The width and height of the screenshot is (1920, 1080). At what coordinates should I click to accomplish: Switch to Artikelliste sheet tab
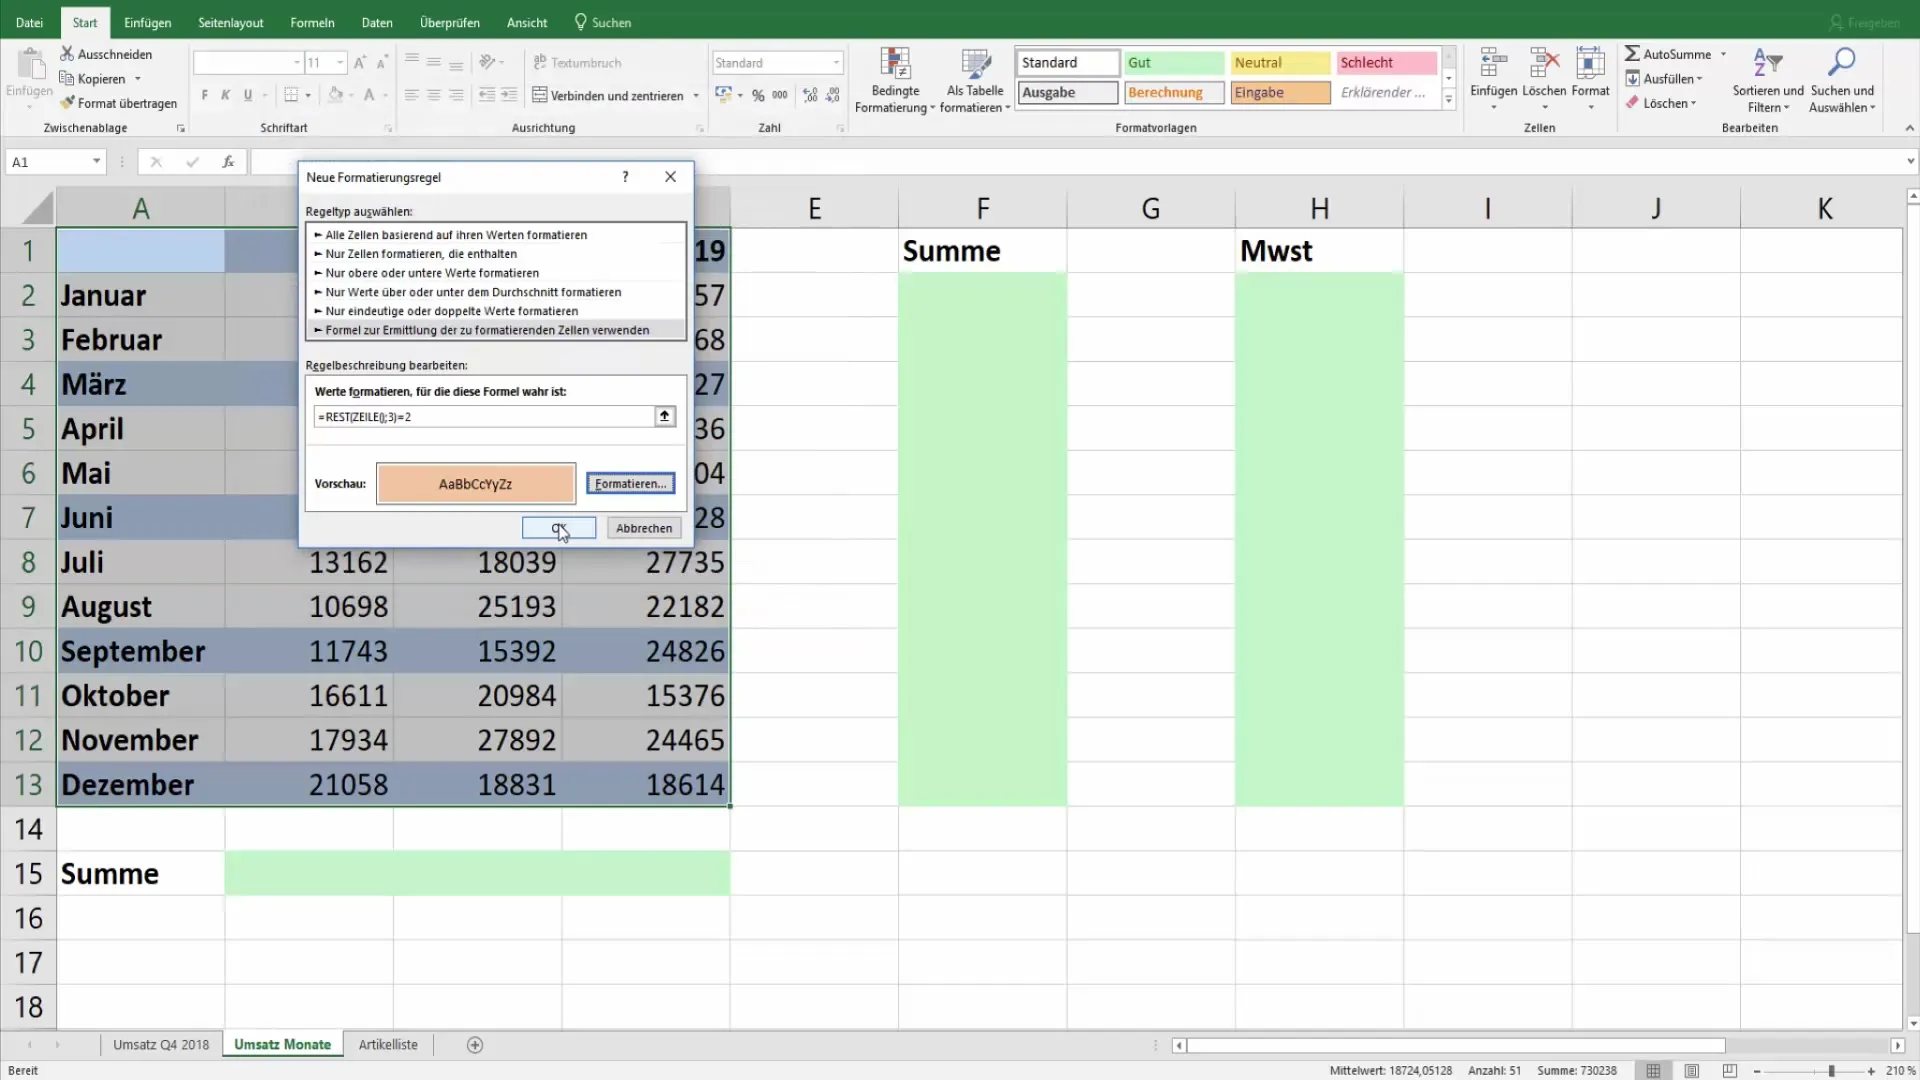388,1045
